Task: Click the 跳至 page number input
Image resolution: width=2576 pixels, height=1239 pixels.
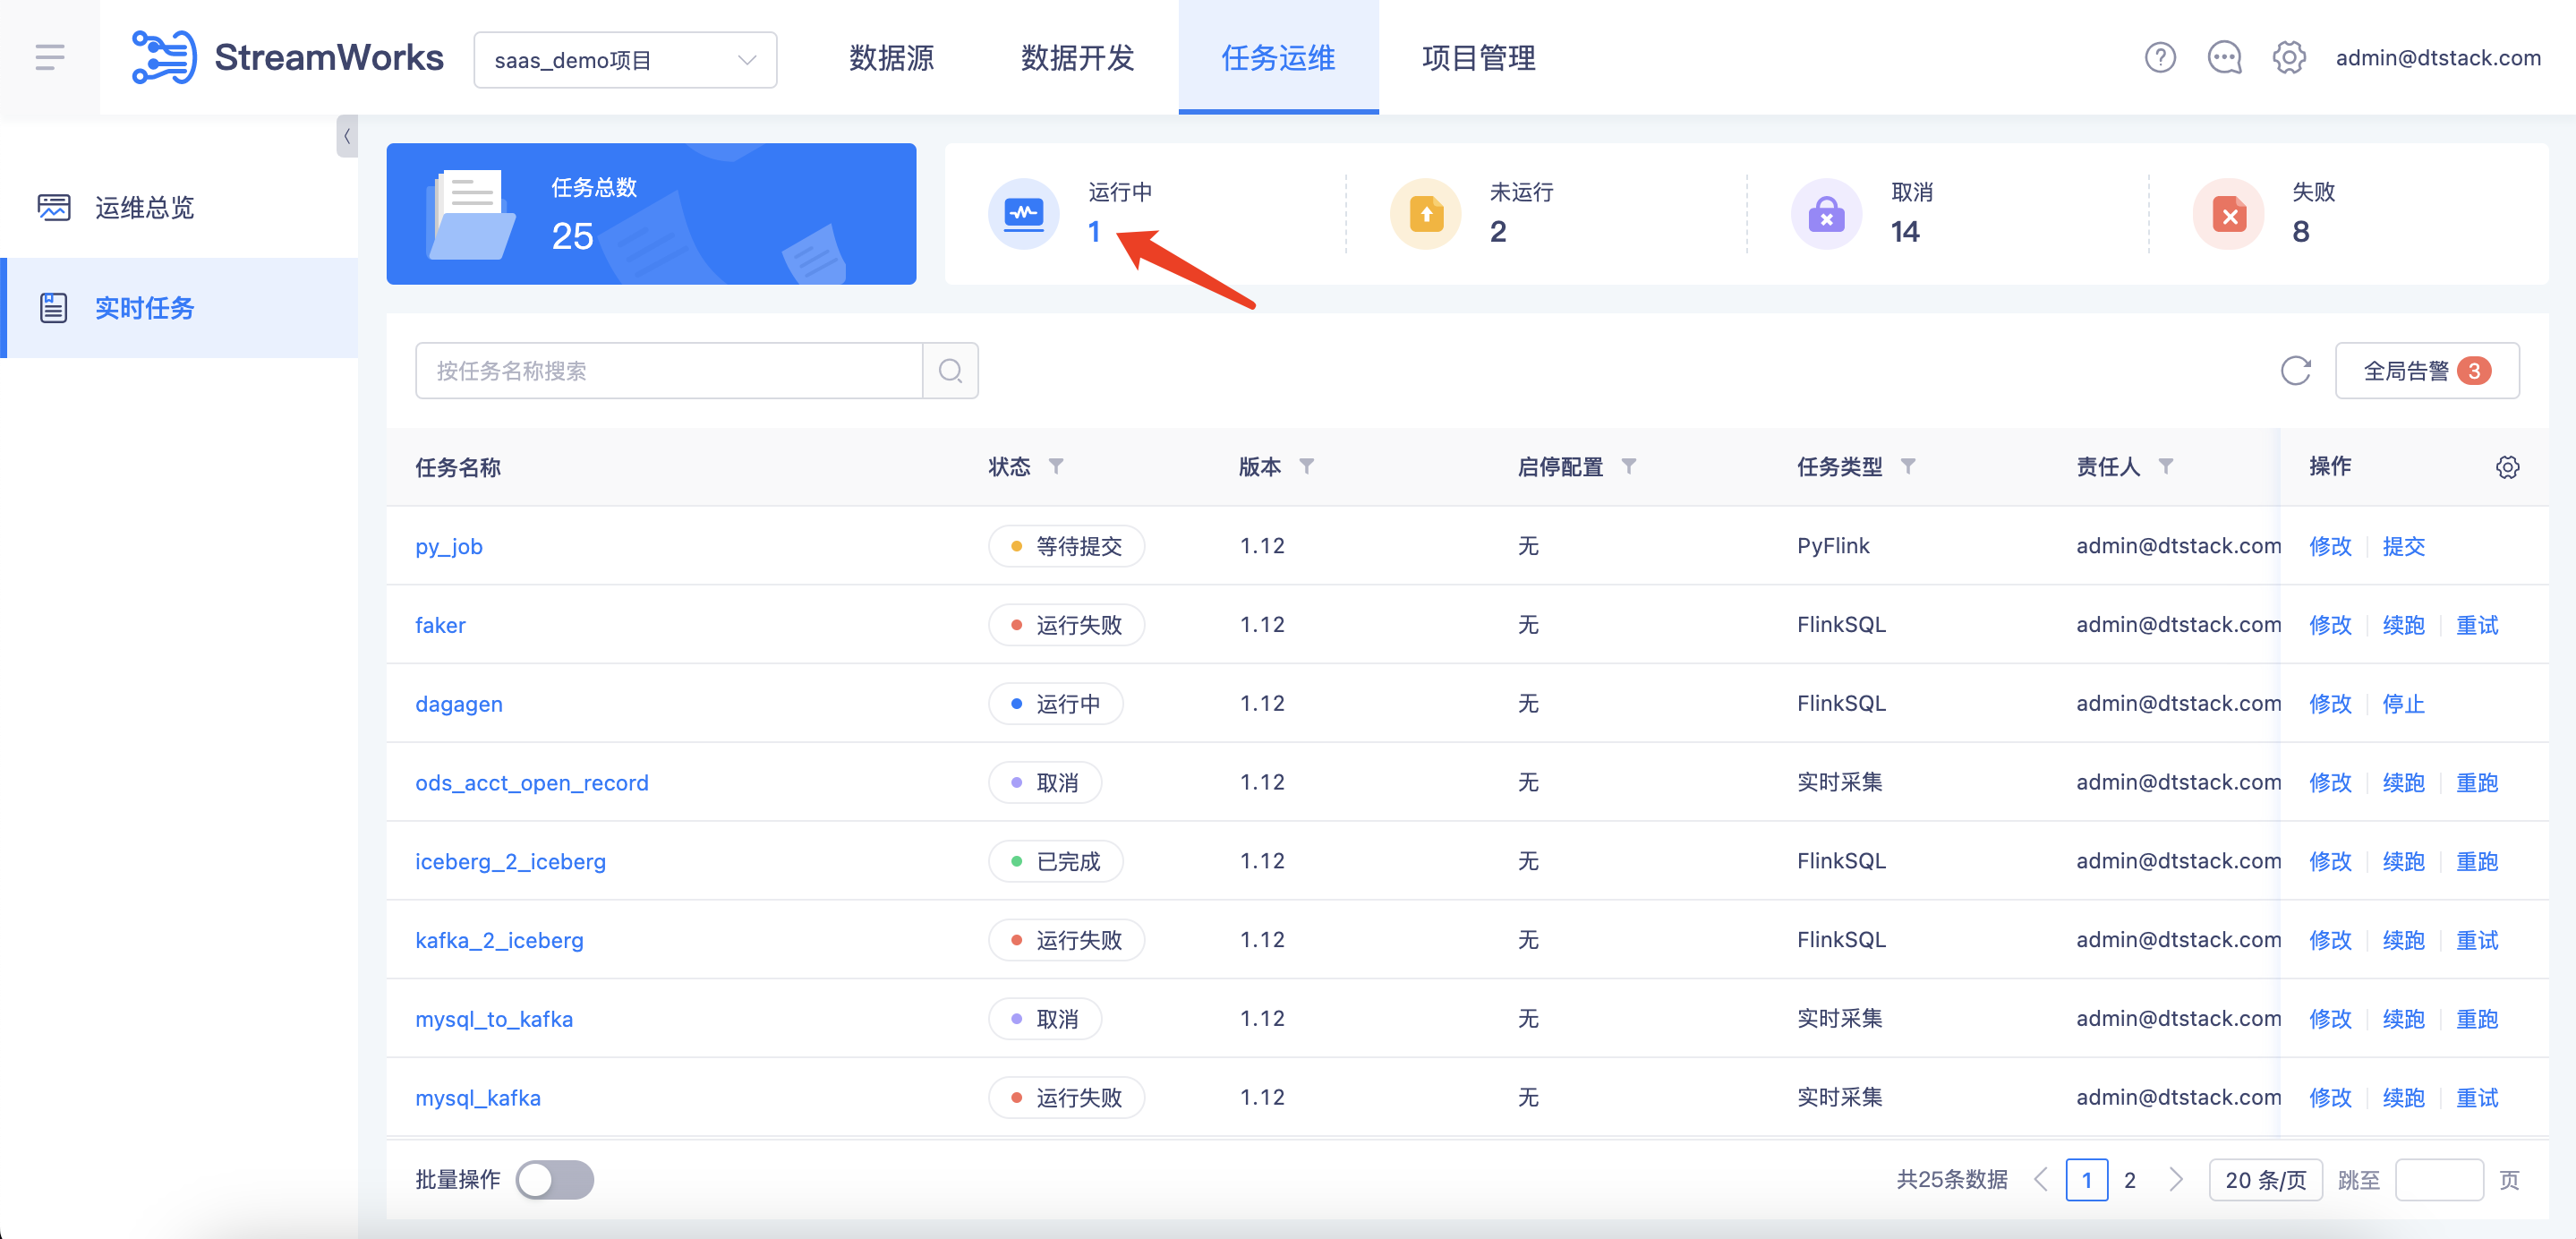Action: coord(2439,1180)
